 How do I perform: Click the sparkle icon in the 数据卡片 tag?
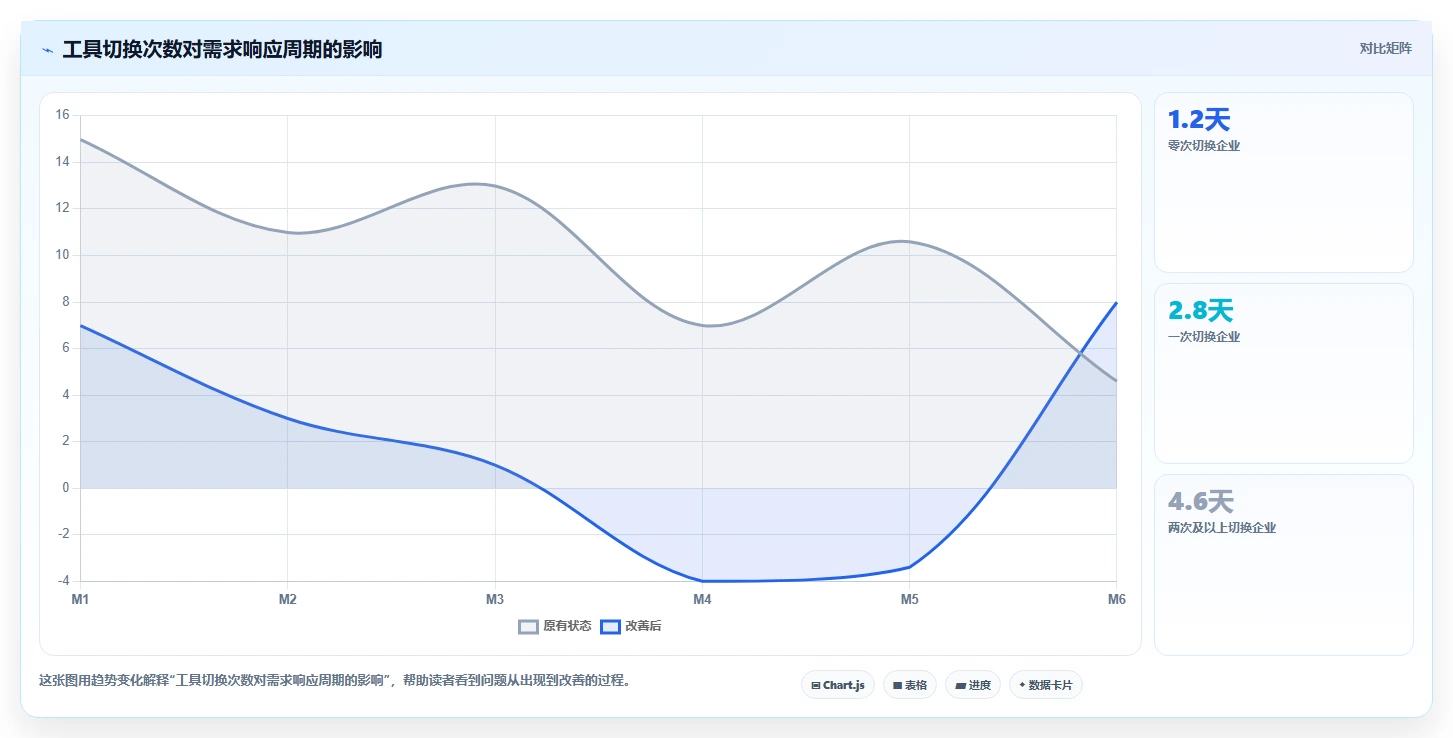(1022, 686)
